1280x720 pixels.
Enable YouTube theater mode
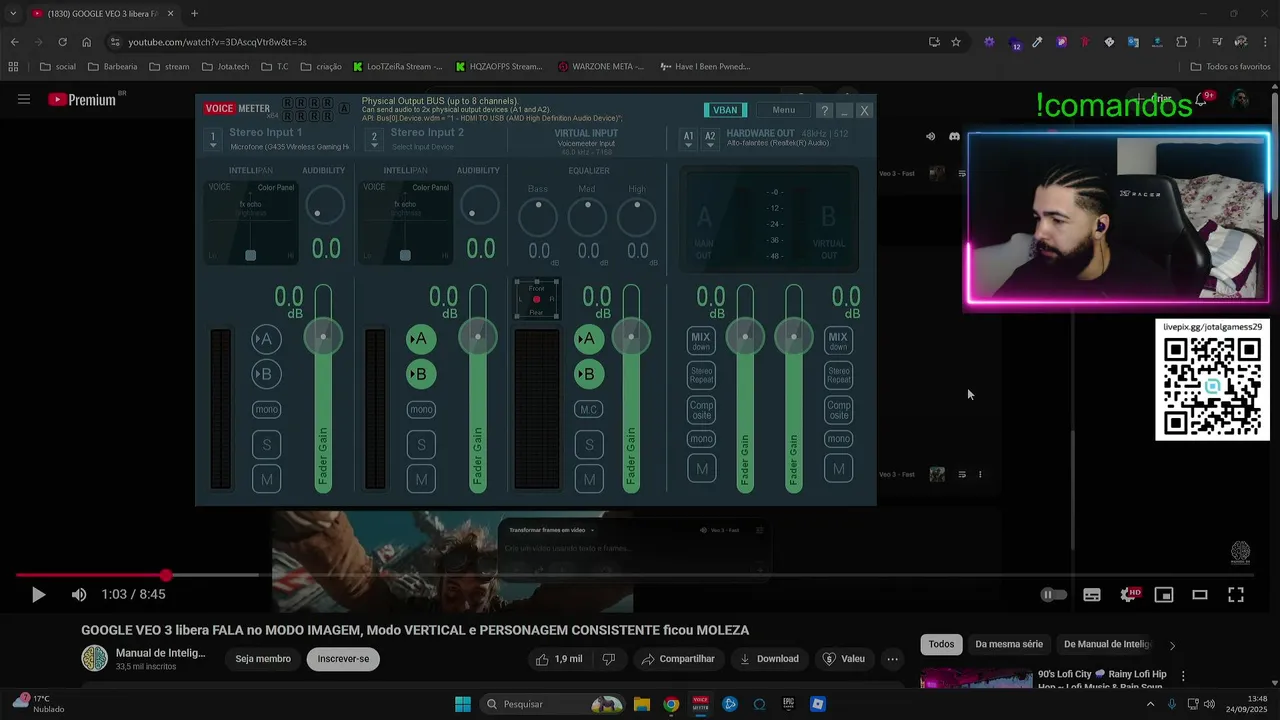point(1200,595)
